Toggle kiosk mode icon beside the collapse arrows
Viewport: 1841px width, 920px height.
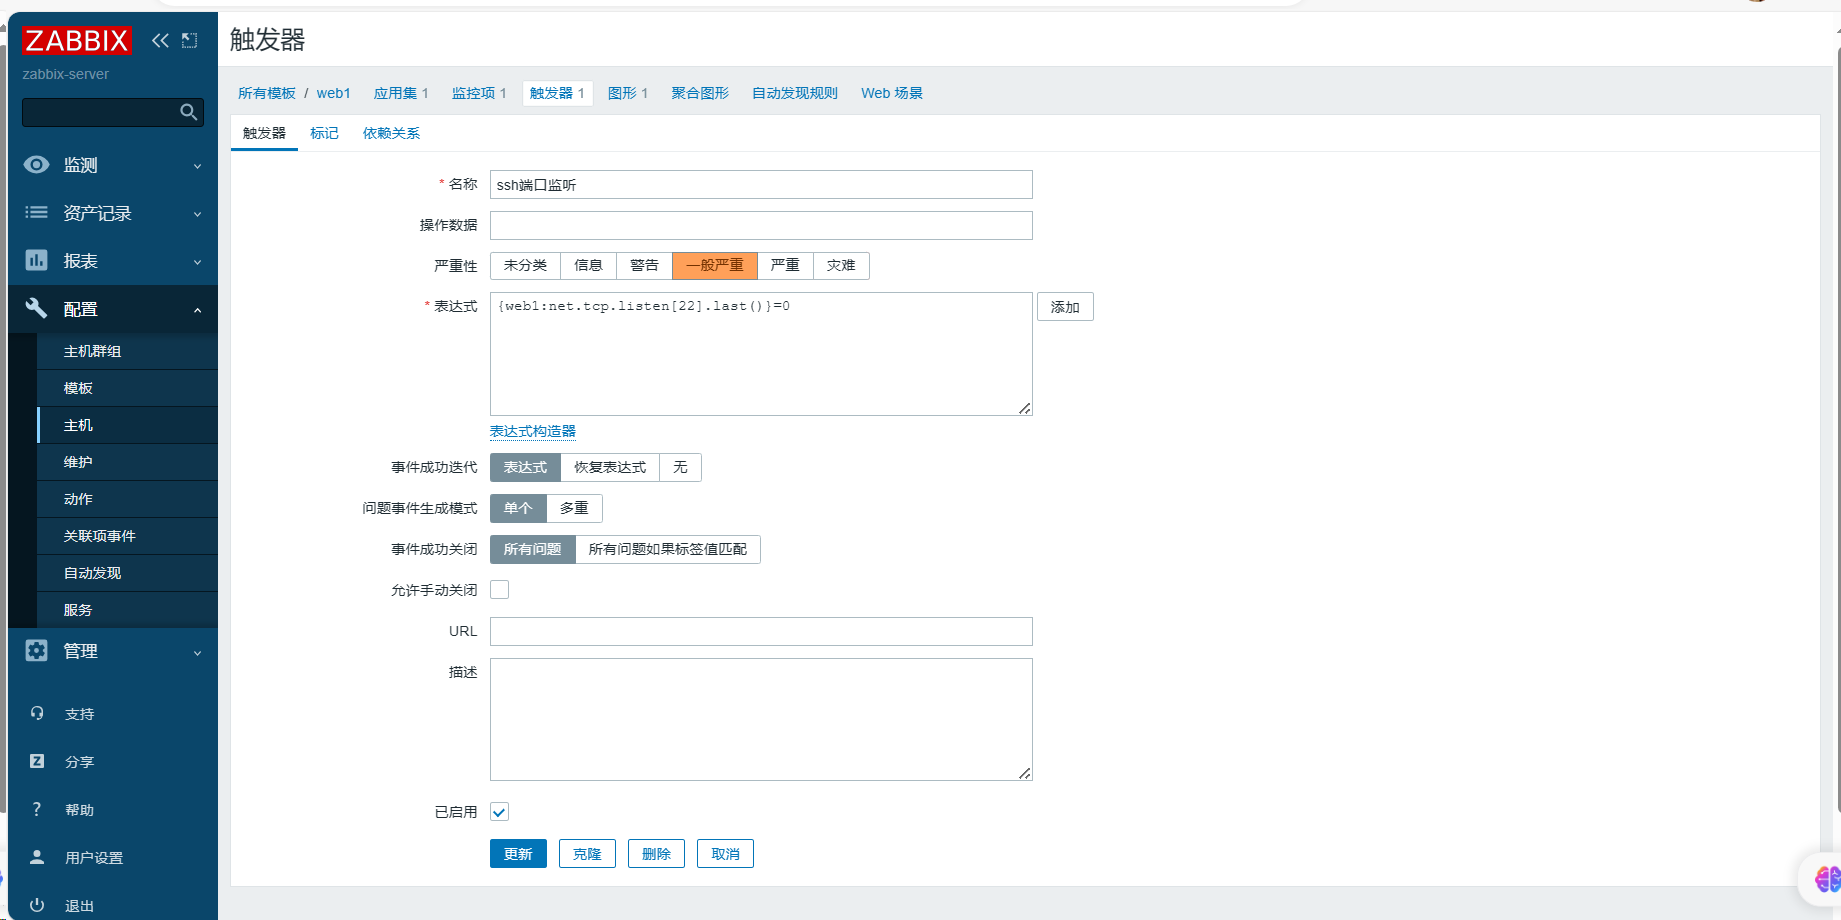[189, 40]
